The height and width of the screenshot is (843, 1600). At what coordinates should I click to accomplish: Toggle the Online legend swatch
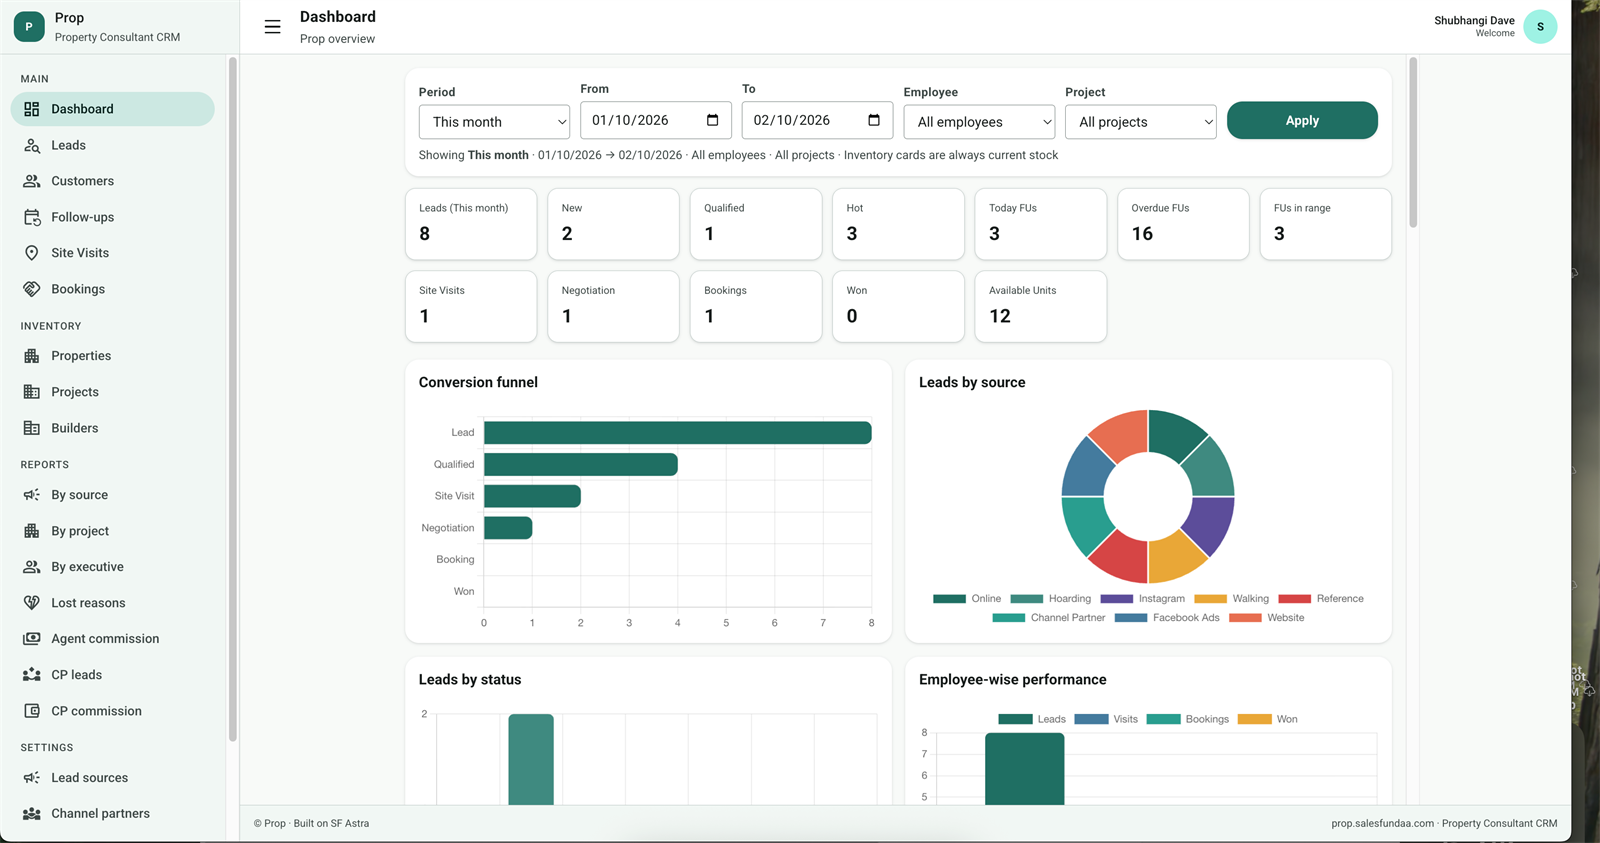click(x=949, y=599)
